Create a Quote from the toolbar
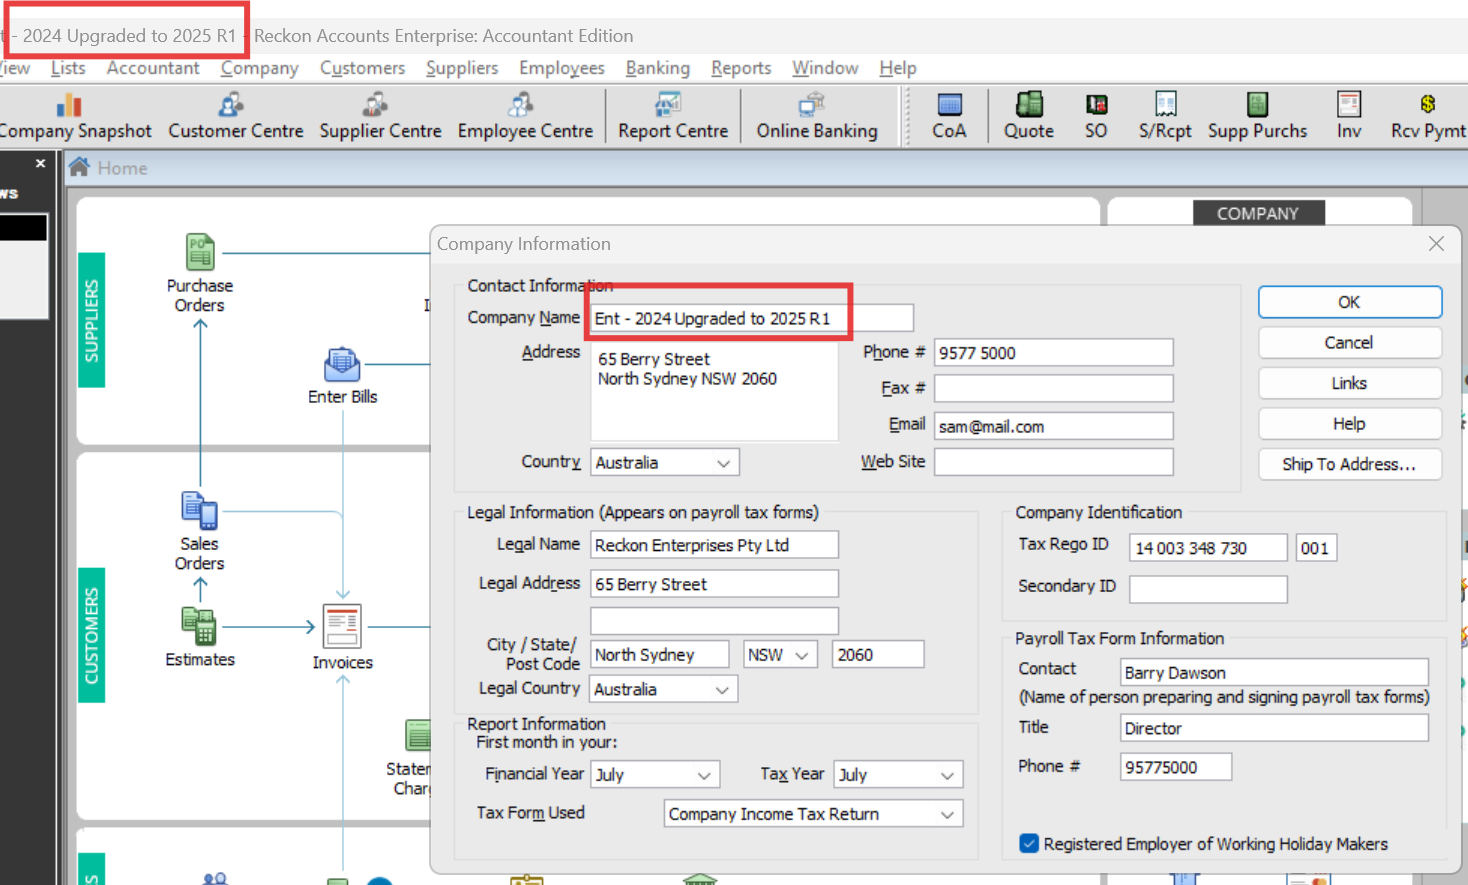 [x=1029, y=117]
